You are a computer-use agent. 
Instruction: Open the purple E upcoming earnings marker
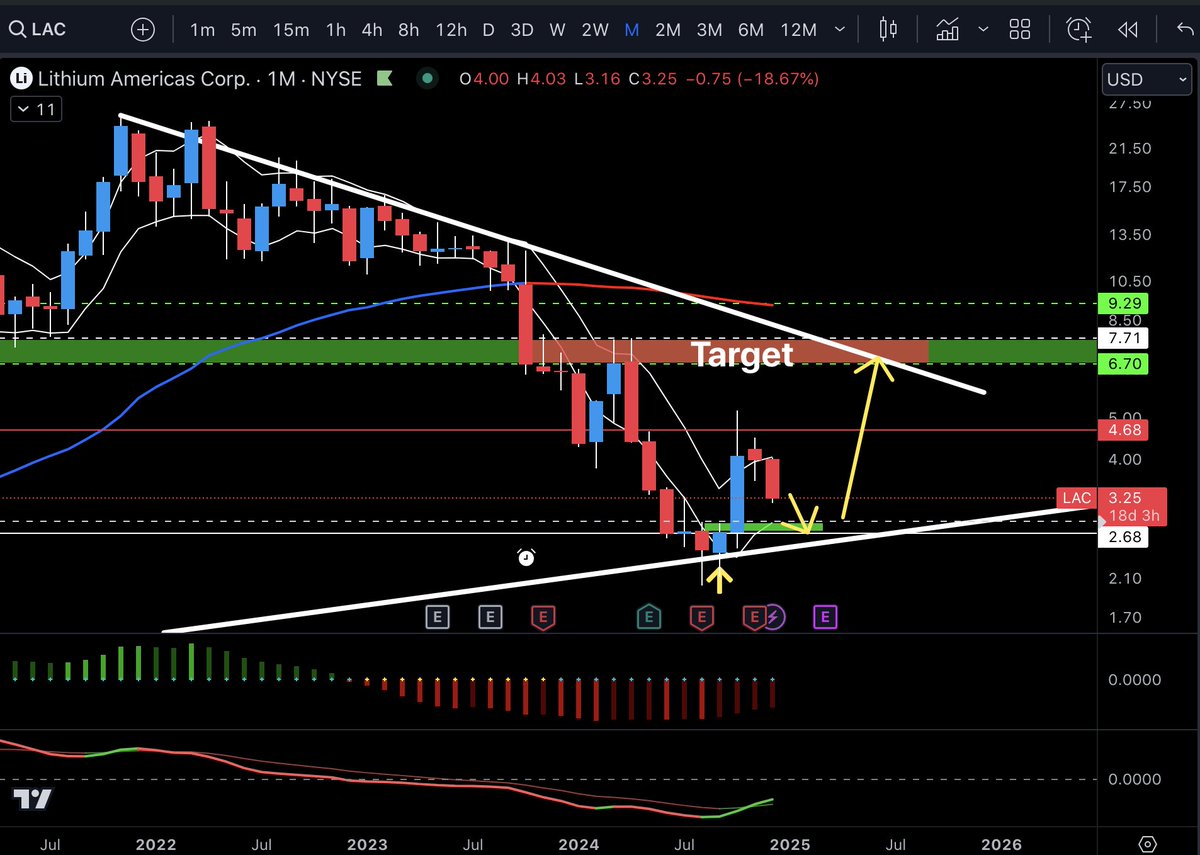tap(825, 617)
